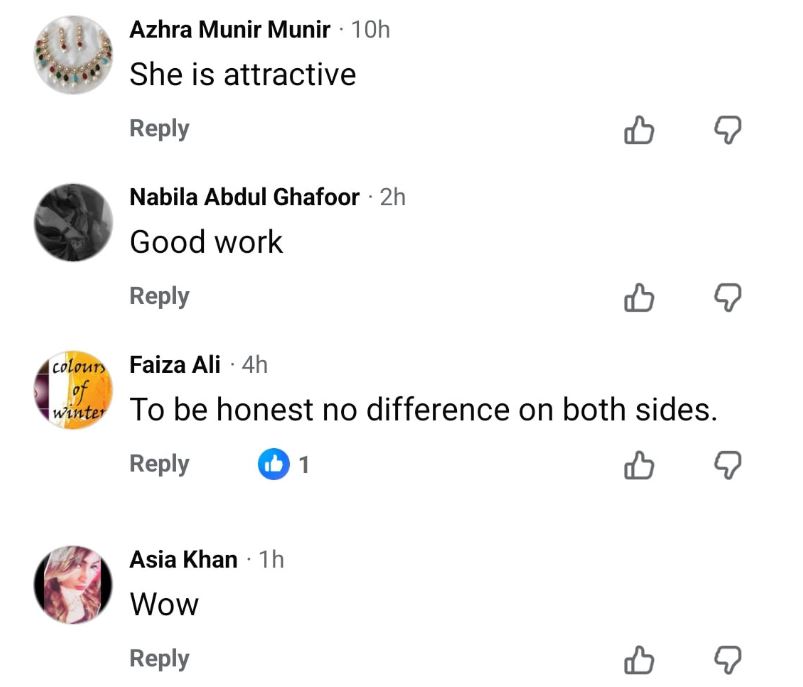803x687 pixels.
Task: Open Nabila Abdul Ghafoor's profile name
Action: [244, 198]
